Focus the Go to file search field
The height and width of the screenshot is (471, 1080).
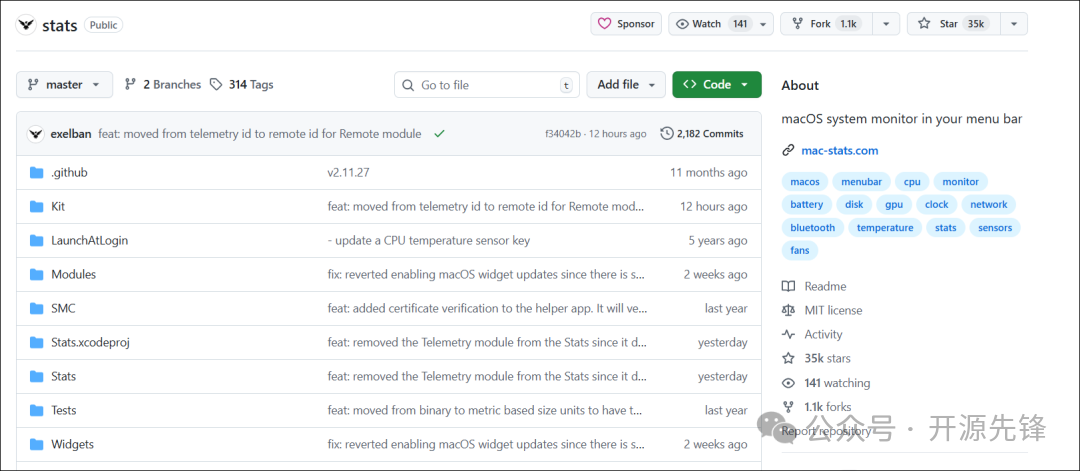[x=487, y=85]
